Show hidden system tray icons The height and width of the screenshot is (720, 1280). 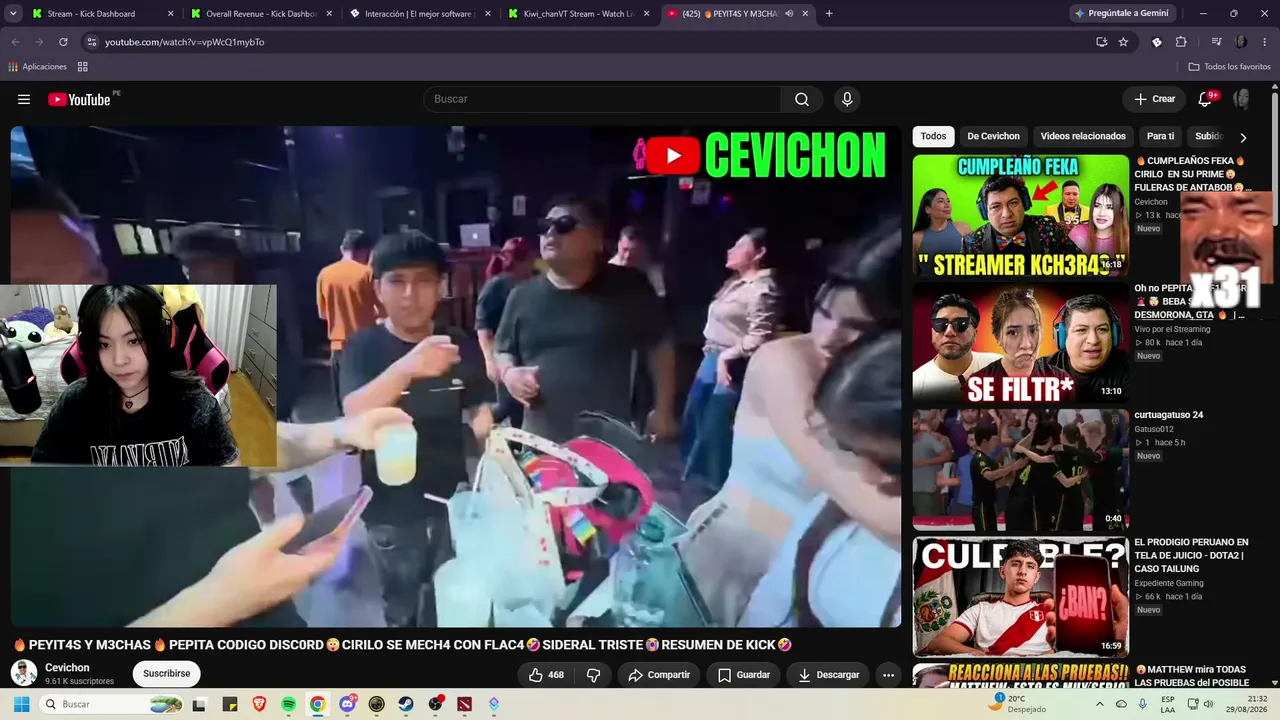[x=1101, y=704]
